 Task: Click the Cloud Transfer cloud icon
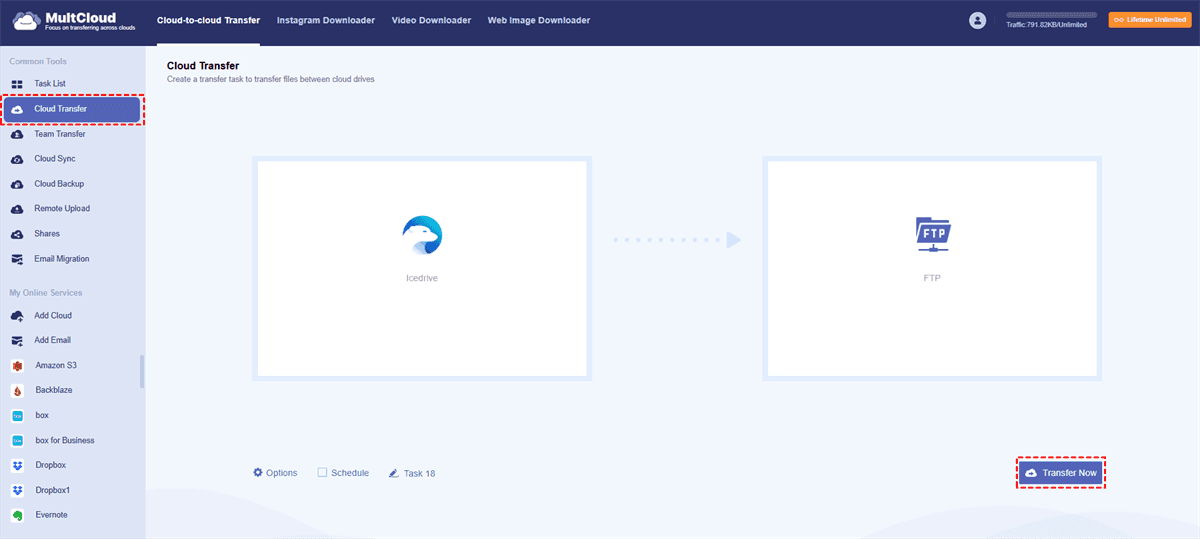point(17,109)
